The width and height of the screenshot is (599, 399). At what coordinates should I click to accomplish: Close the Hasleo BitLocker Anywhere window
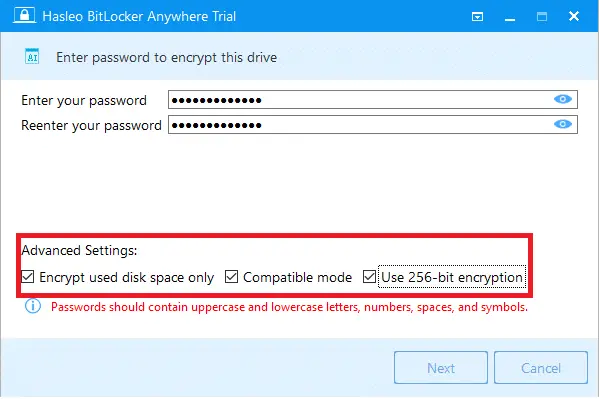[x=574, y=16]
